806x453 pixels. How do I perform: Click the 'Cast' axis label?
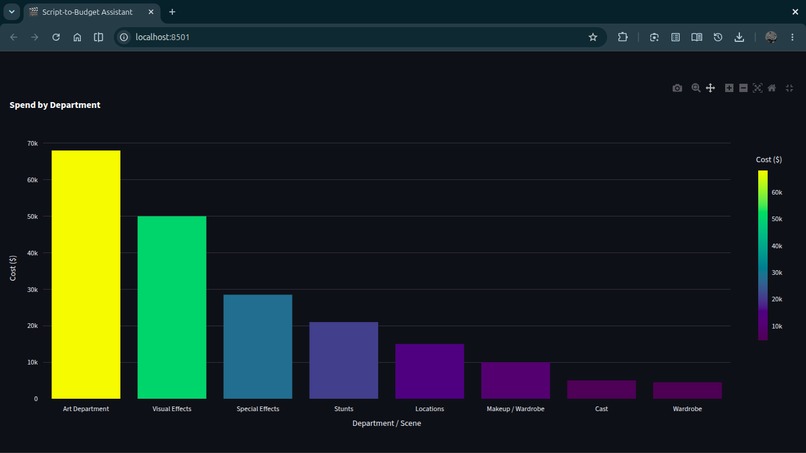pyautogui.click(x=601, y=409)
